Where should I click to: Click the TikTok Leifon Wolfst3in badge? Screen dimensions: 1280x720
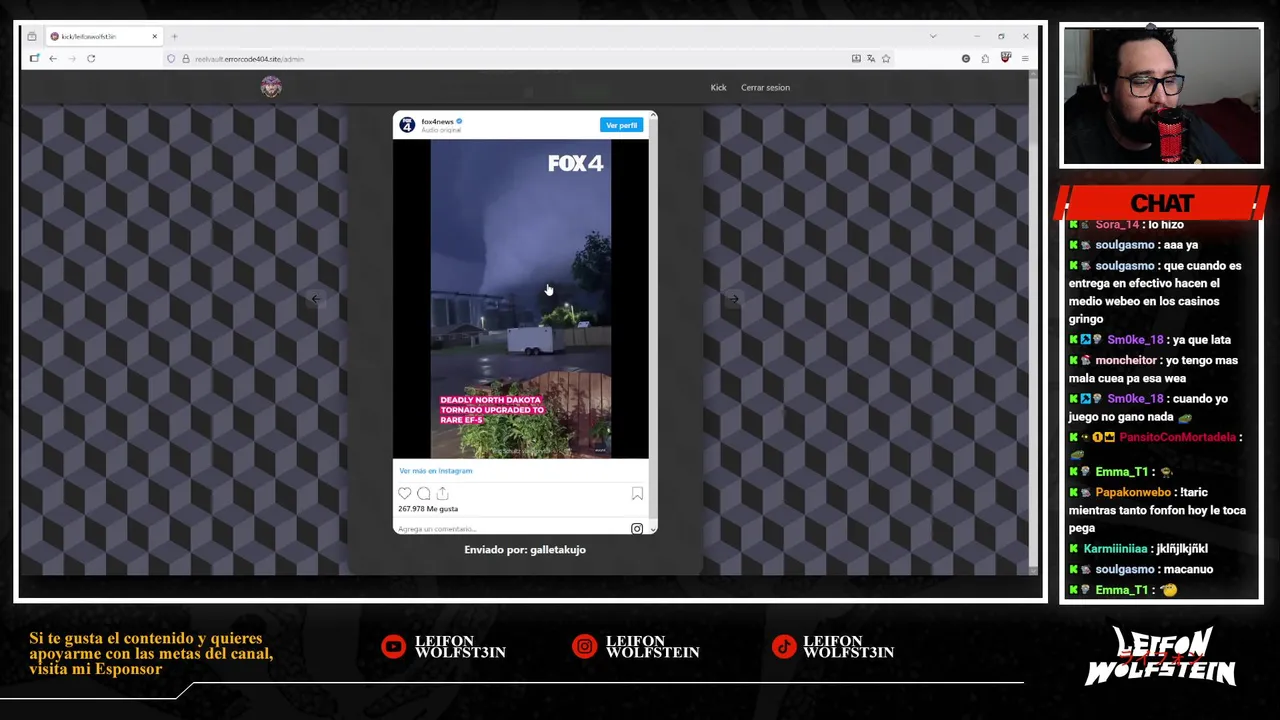pyautogui.click(x=833, y=647)
